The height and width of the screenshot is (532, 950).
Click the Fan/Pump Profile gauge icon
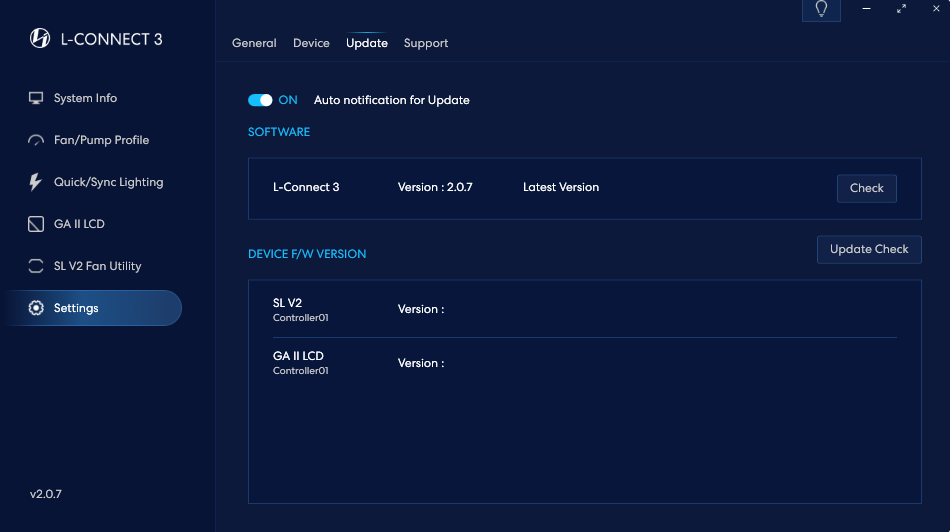tap(36, 140)
